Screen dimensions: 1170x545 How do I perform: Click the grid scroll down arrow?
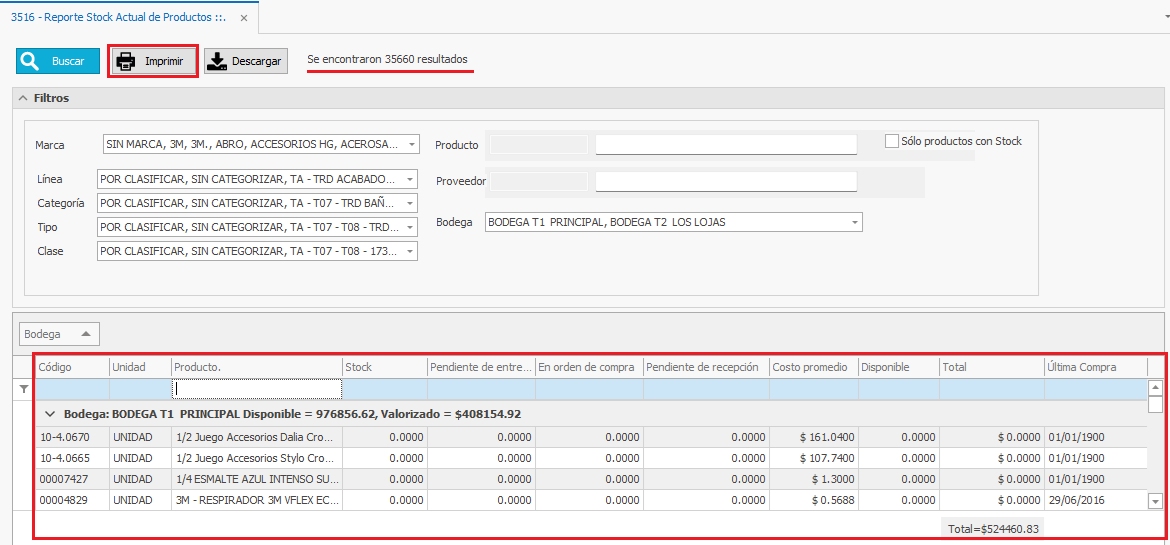point(1155,500)
